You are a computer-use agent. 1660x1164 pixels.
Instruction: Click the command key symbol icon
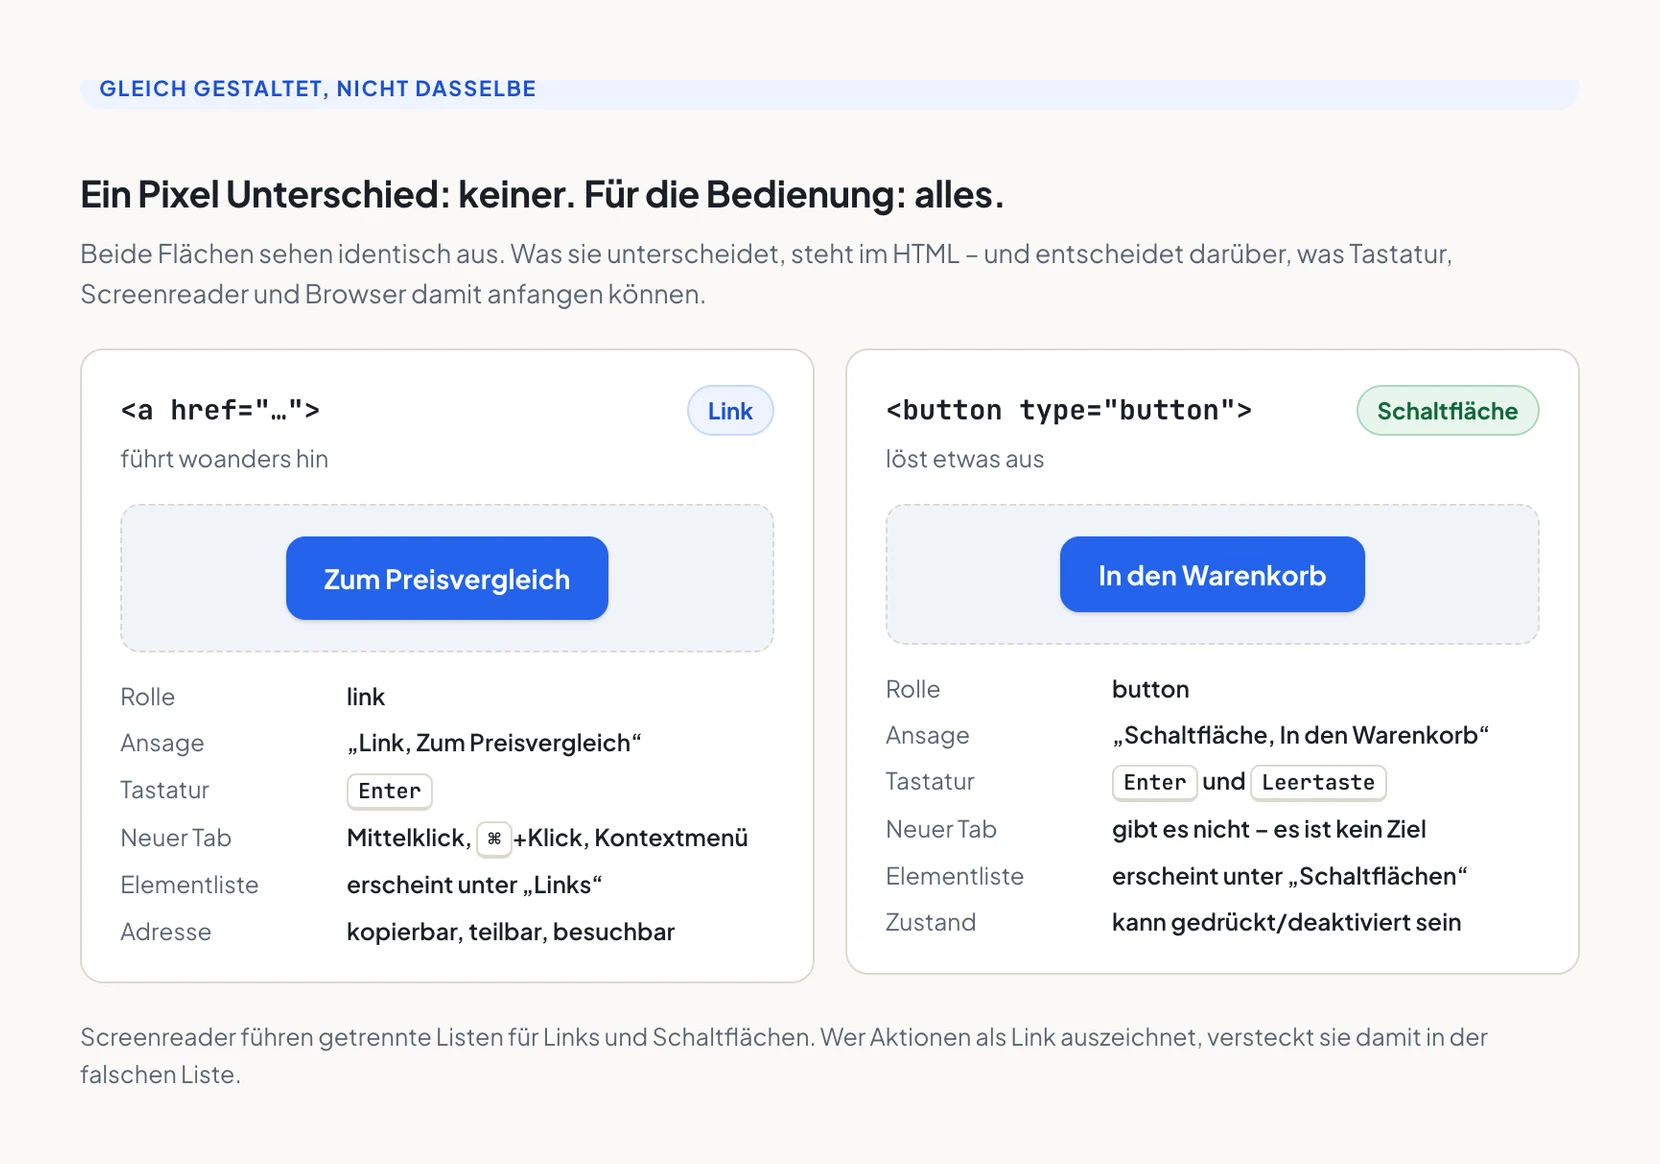pos(494,839)
